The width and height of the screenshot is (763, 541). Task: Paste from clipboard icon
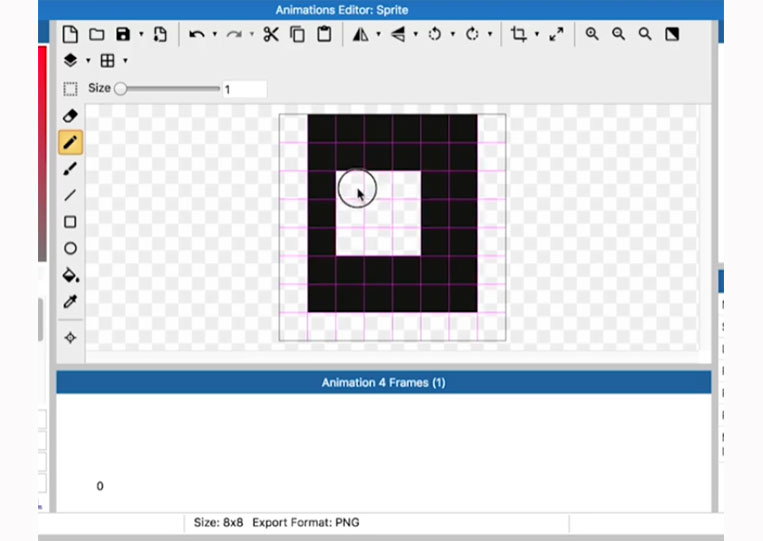324,34
